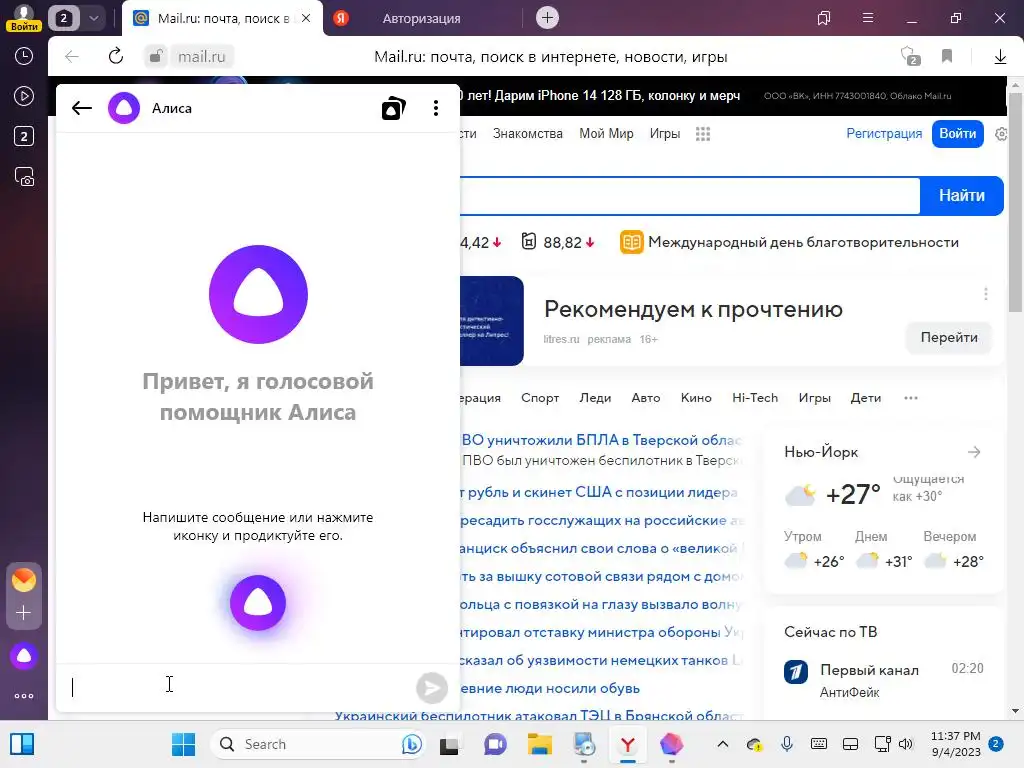1024x768 pixels.
Task: Open Yandex Browser taskbar icon
Action: (628, 744)
